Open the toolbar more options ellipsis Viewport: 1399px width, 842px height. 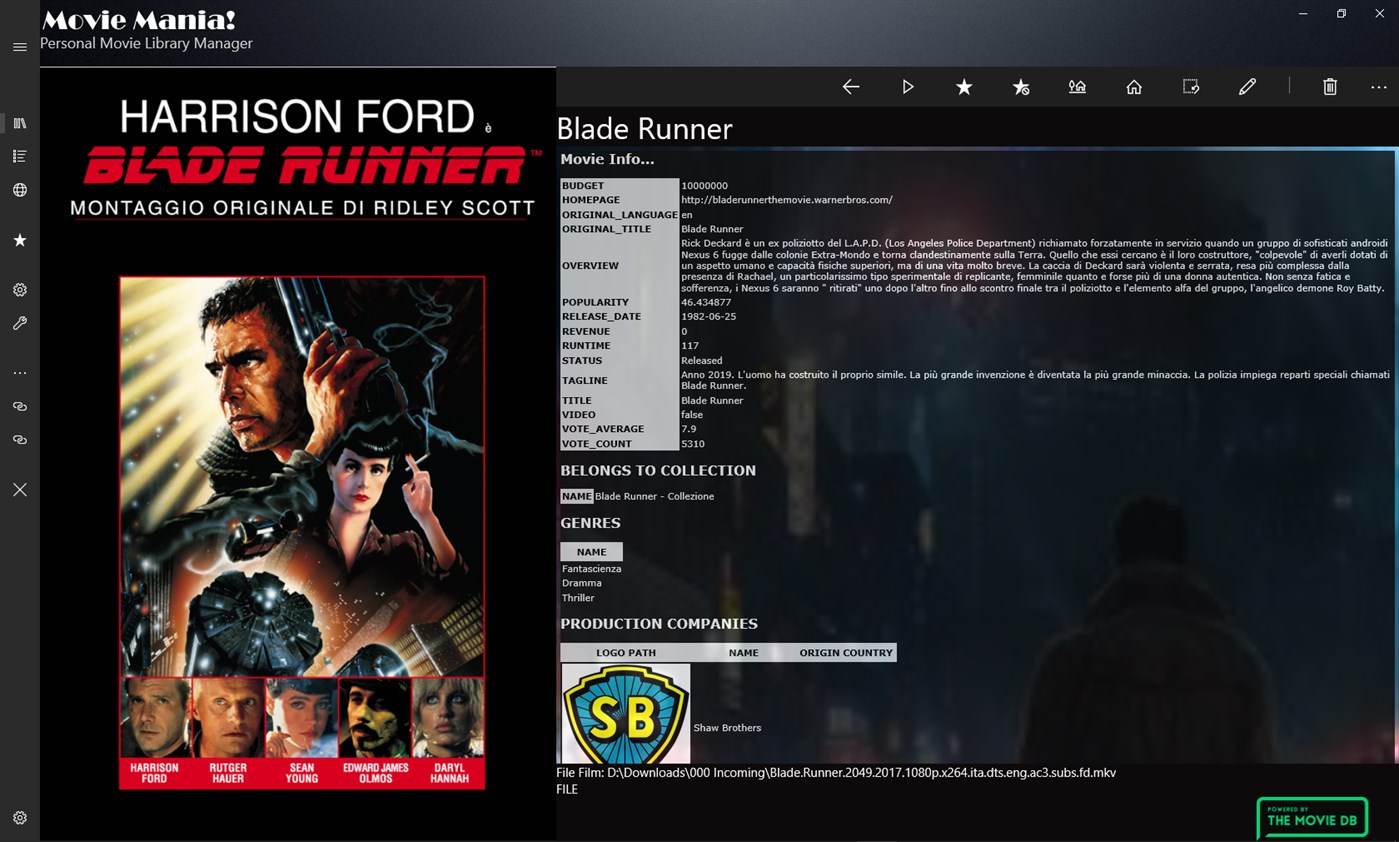click(1379, 87)
